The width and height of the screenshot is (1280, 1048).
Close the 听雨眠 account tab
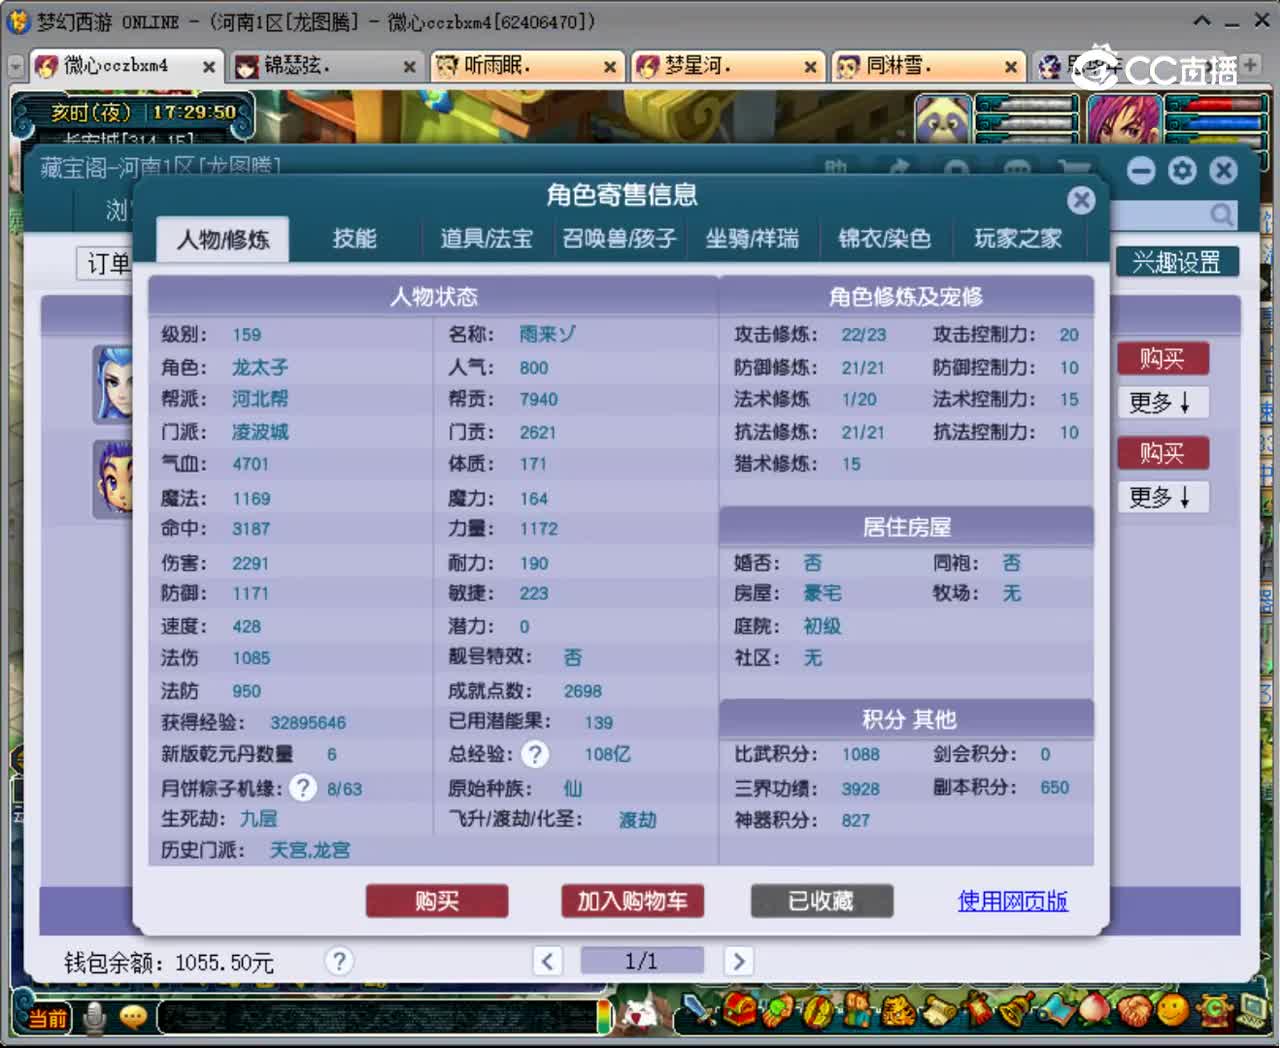point(610,67)
